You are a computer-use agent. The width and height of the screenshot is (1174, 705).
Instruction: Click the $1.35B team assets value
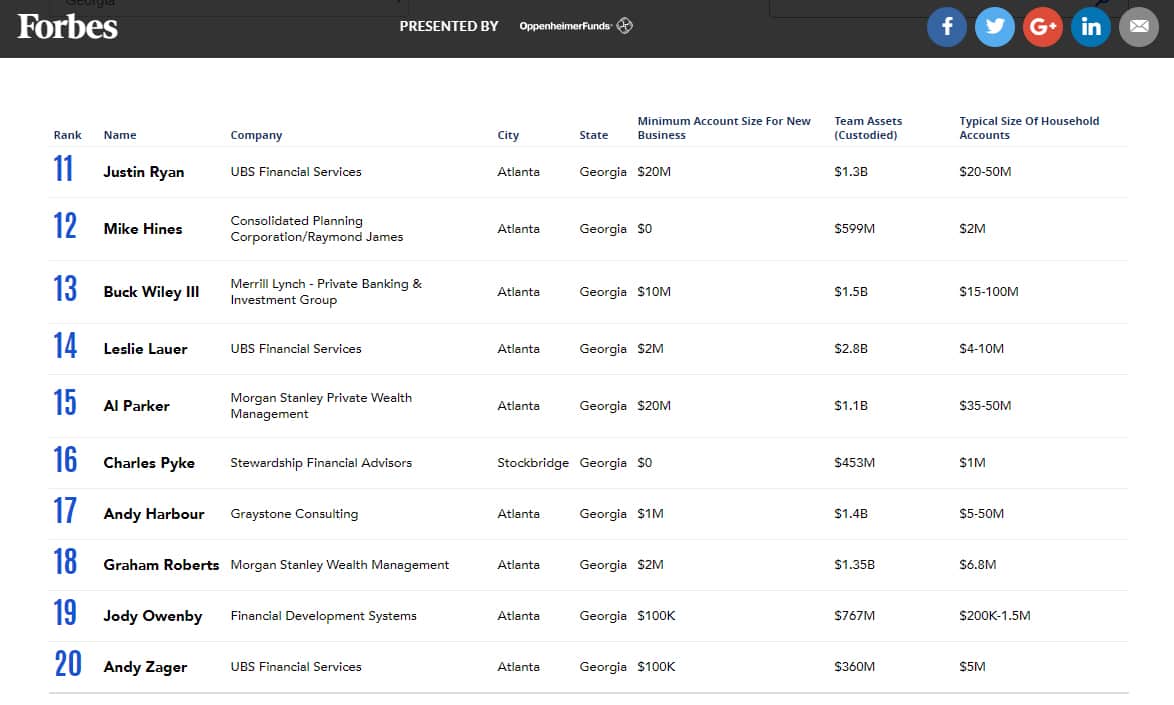tap(854, 565)
